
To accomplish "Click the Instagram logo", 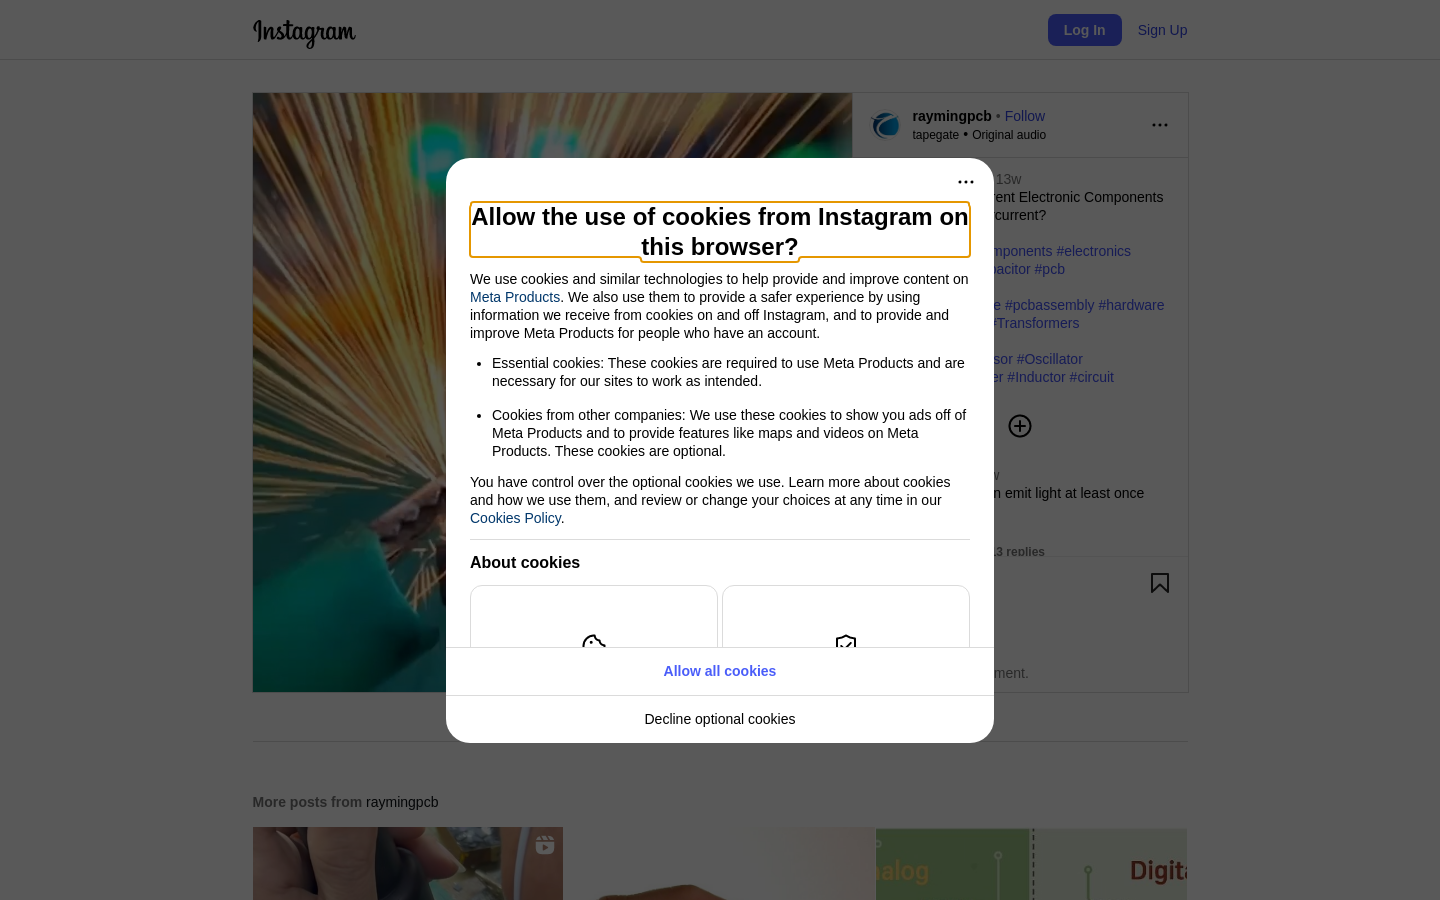I will 304,32.
